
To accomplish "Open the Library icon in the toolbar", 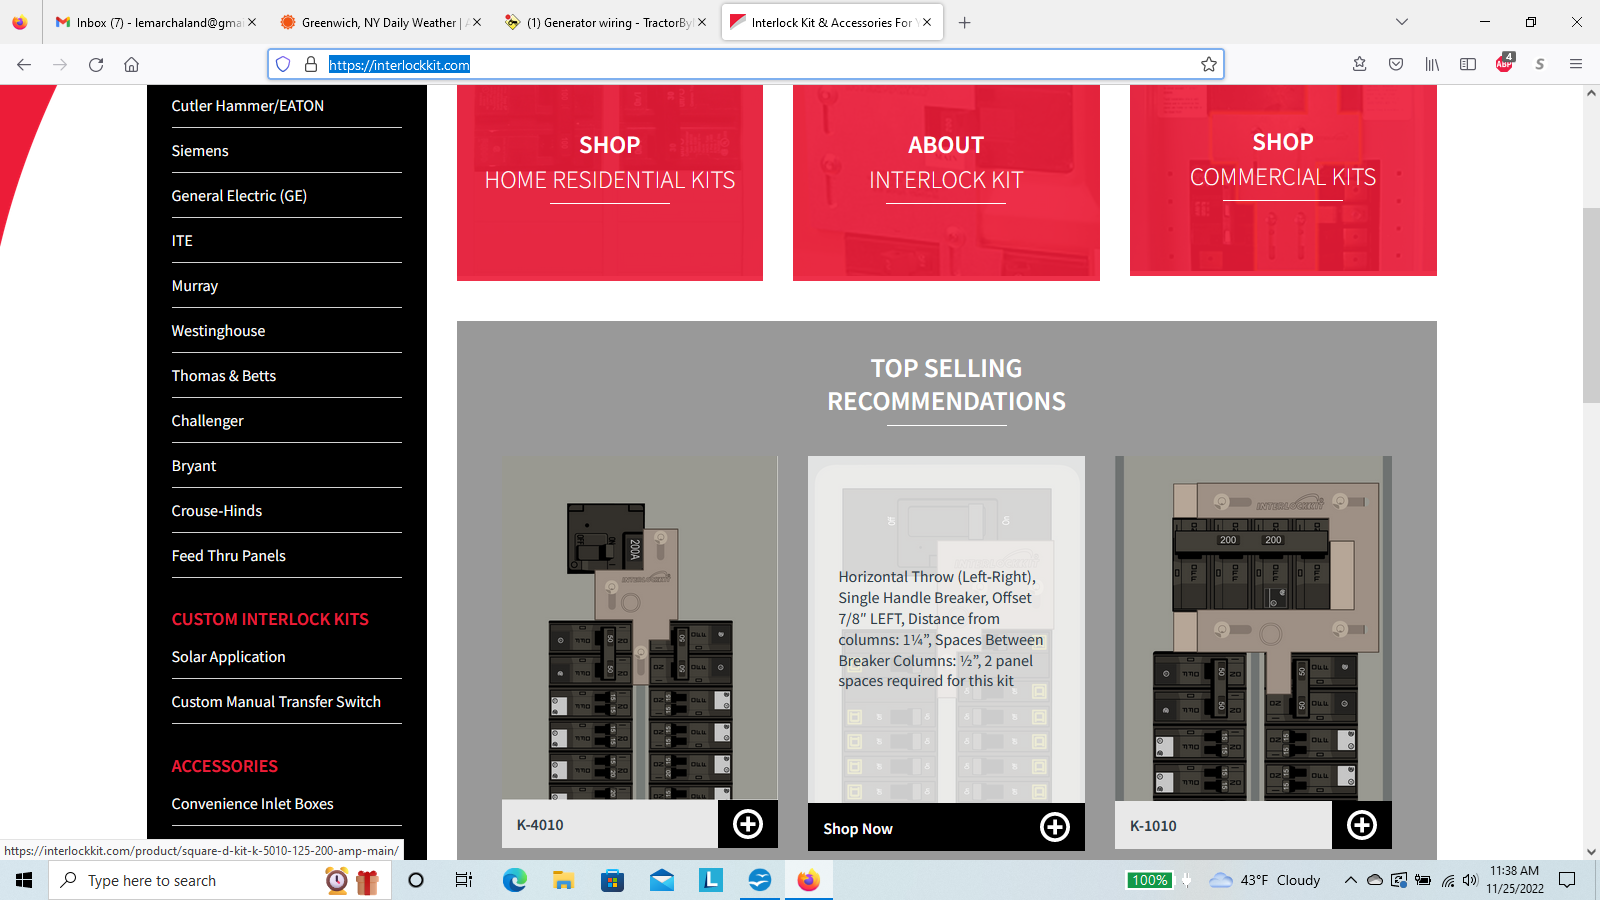I will [1432, 64].
